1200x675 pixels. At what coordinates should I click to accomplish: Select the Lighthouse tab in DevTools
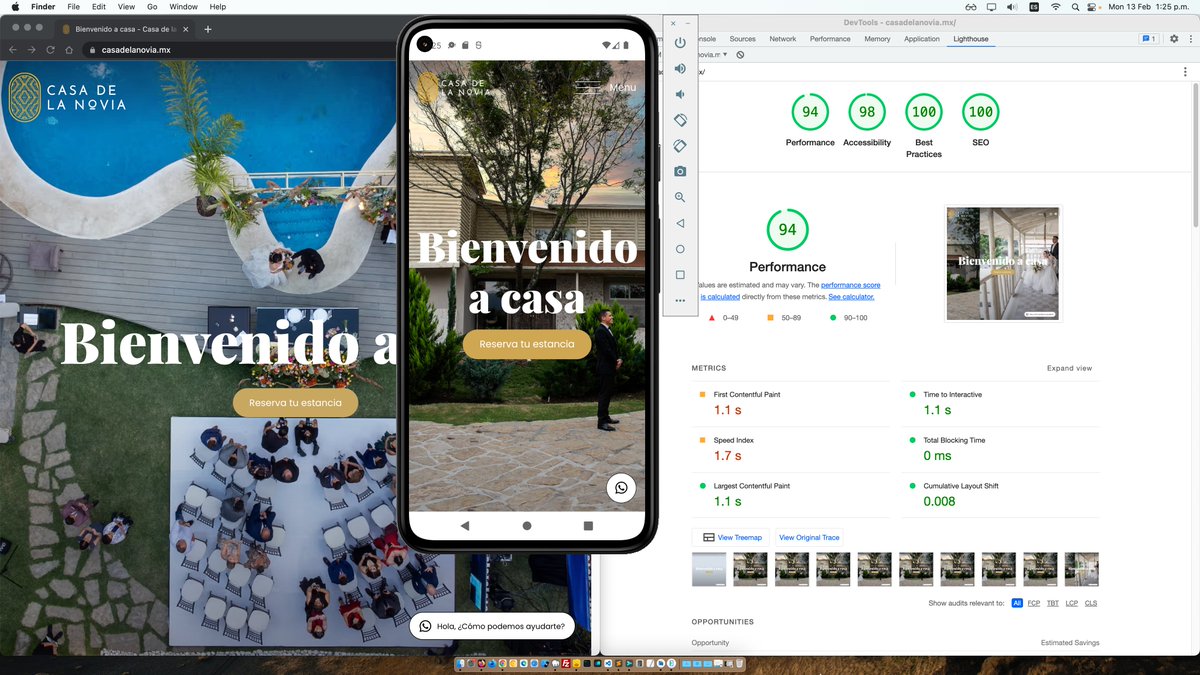pyautogui.click(x=970, y=39)
